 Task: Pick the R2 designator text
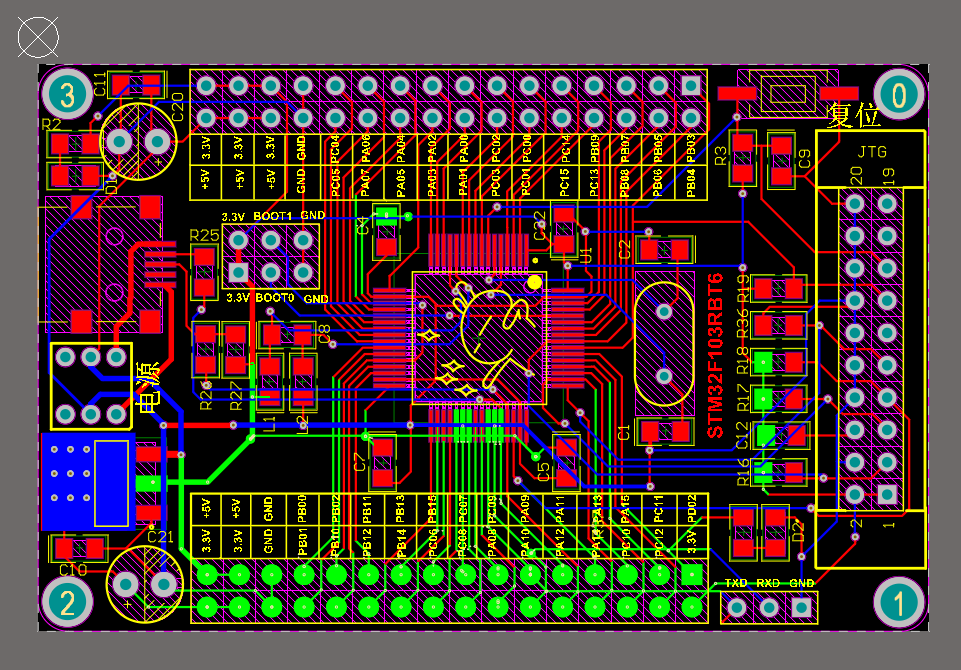coord(51,125)
